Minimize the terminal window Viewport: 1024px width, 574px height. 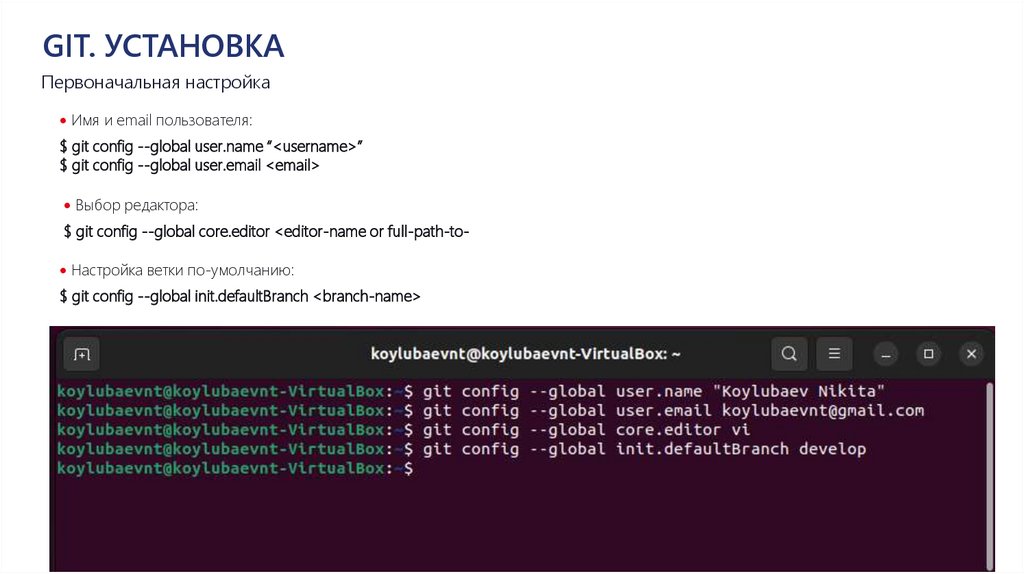point(886,354)
